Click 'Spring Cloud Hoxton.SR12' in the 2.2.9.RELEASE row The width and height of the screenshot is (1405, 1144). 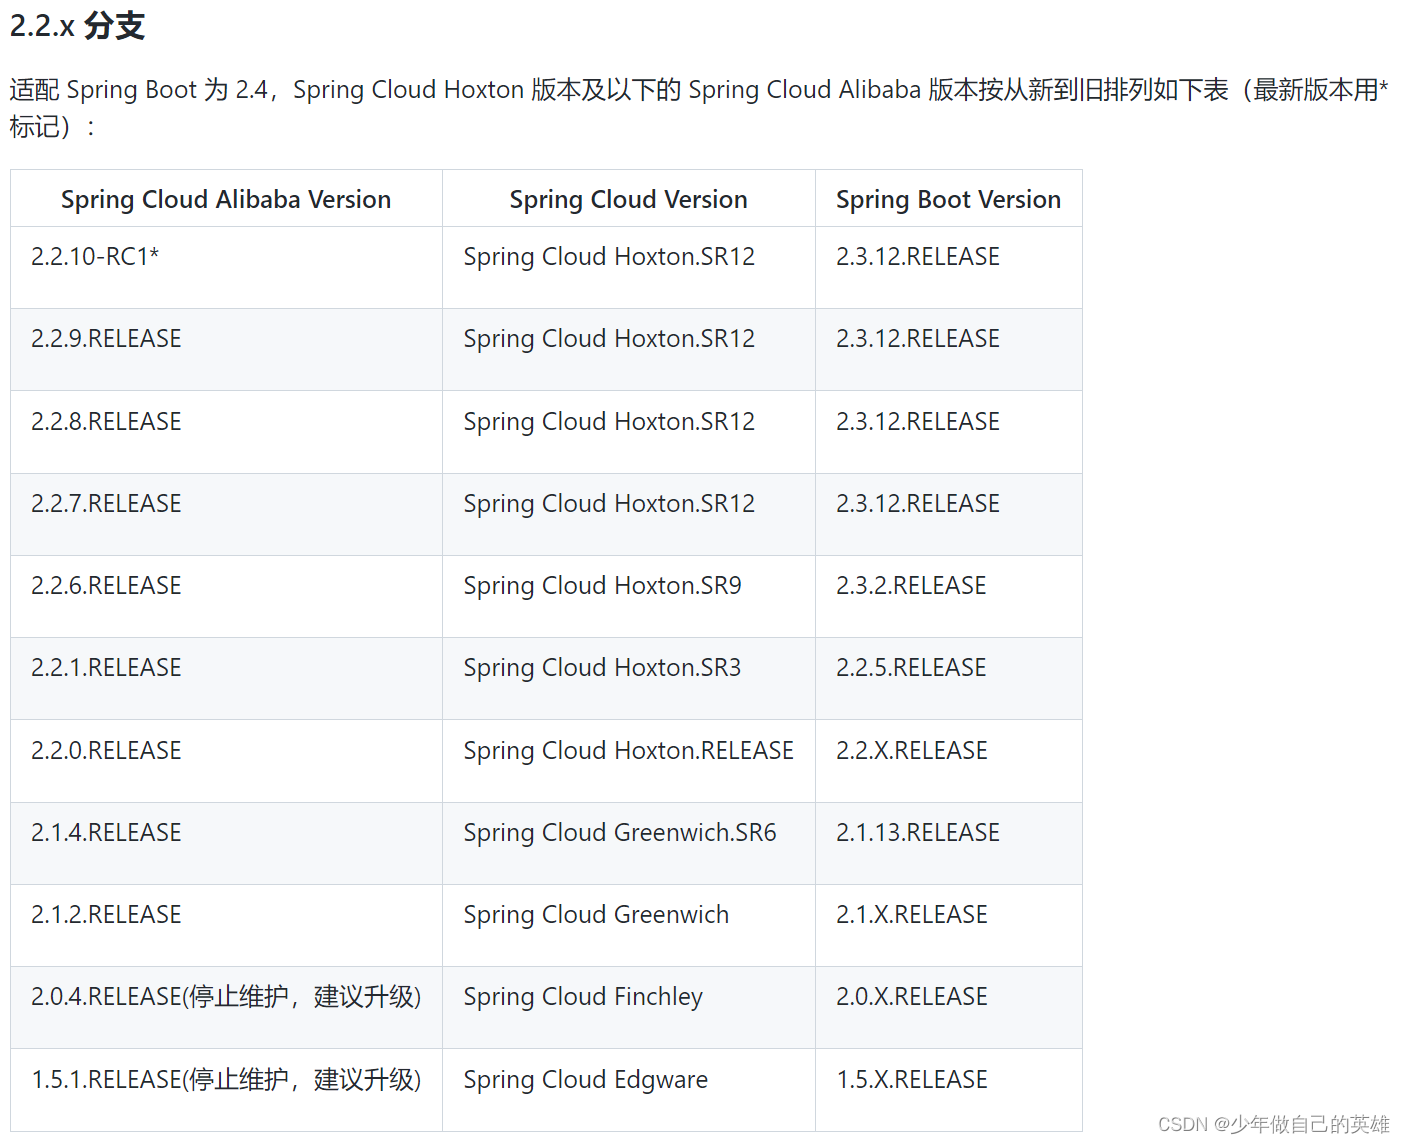click(629, 350)
